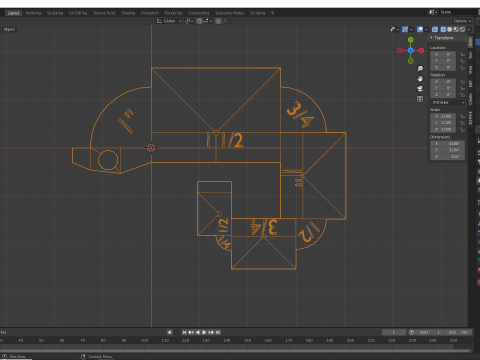Screen dimensions: 480x360
Task: Lock the Location Z value
Action: pos(462,68)
